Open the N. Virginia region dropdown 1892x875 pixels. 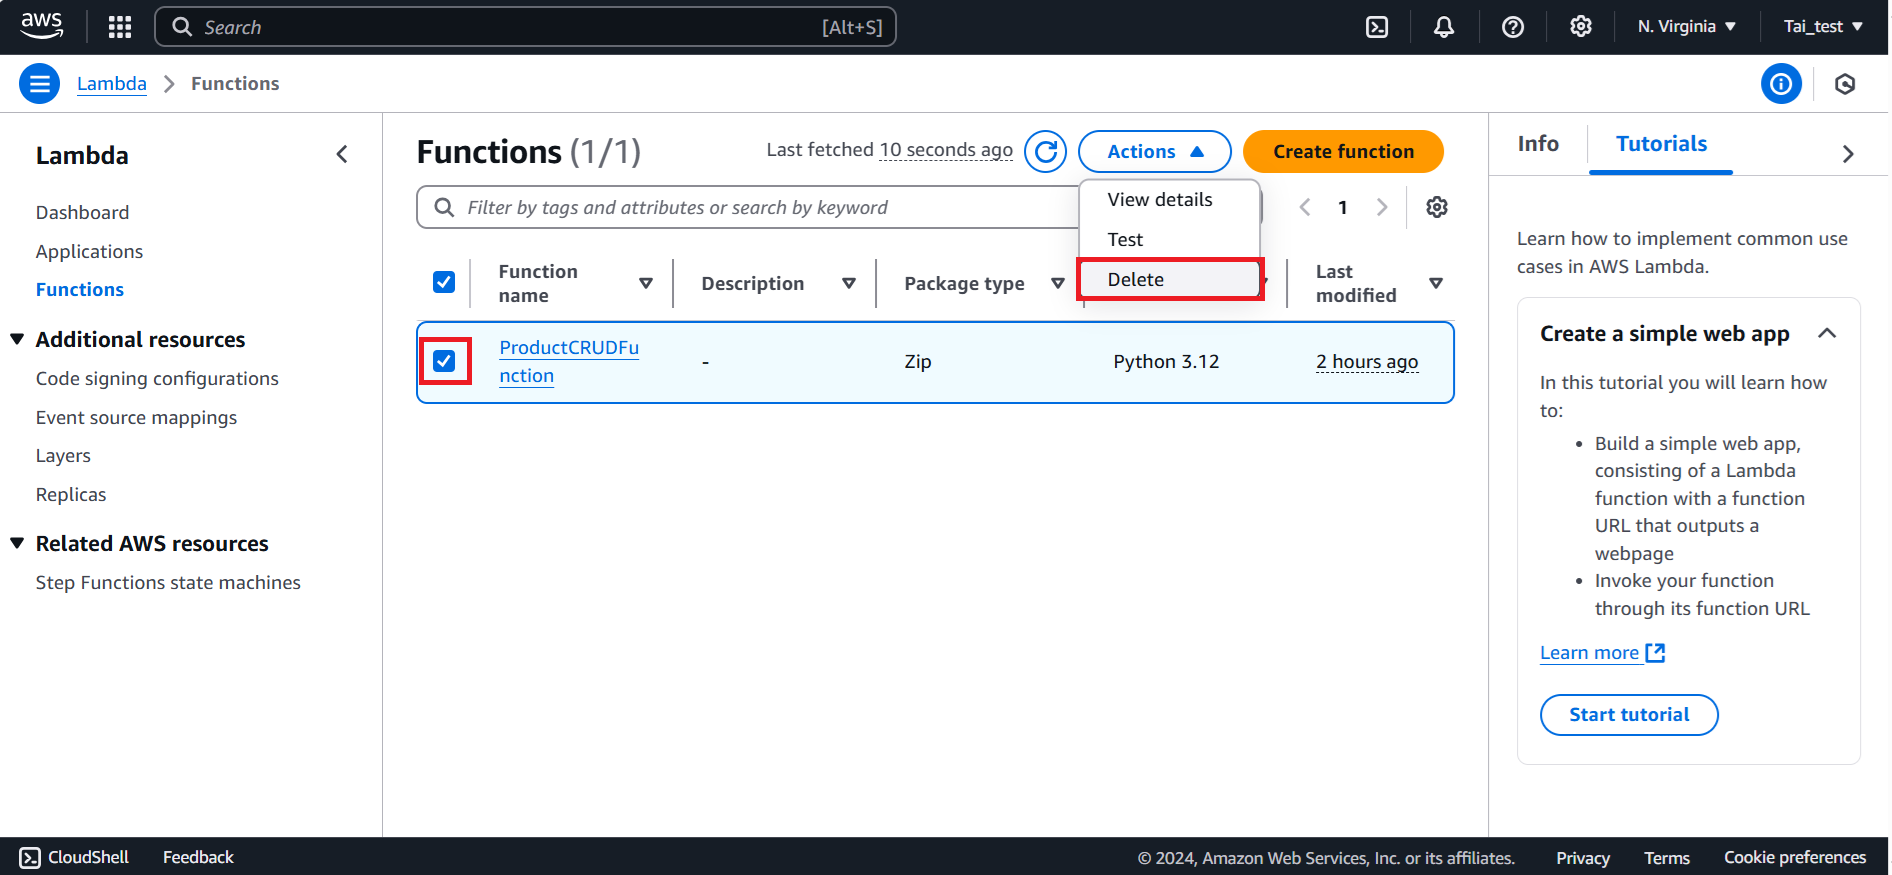coord(1687,27)
